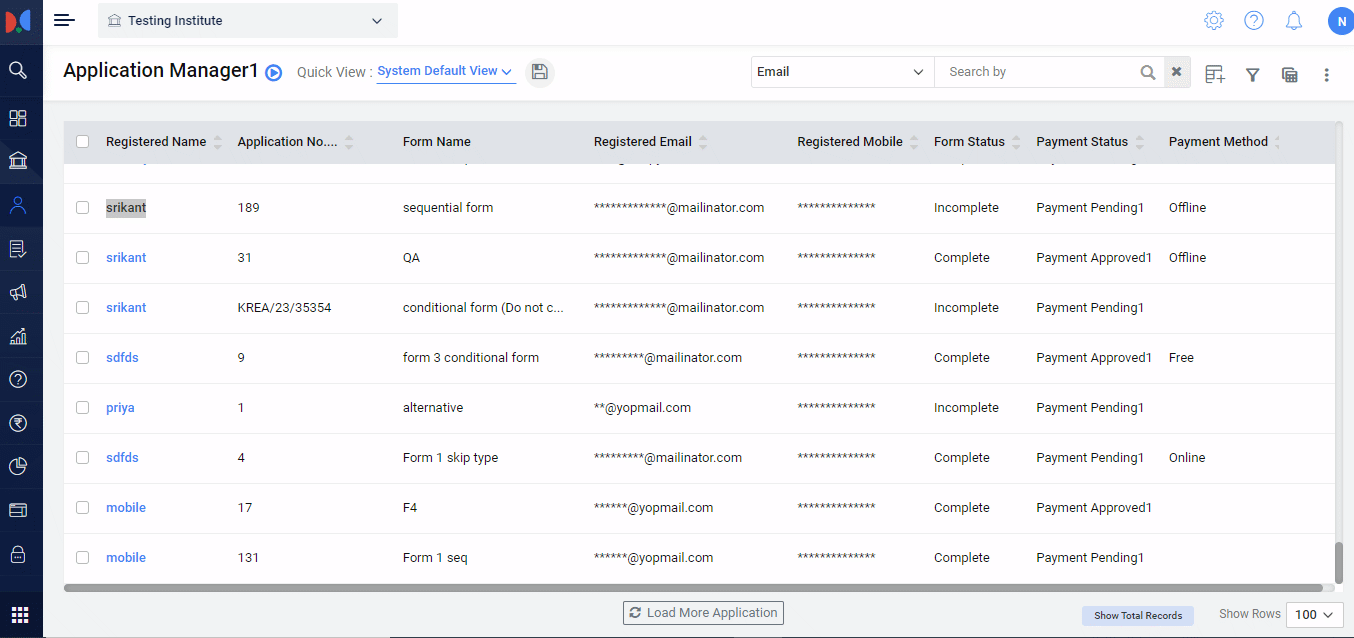Viewport: 1354px width, 638px height.
Task: Click the Form Name column header
Action: [x=436, y=142]
